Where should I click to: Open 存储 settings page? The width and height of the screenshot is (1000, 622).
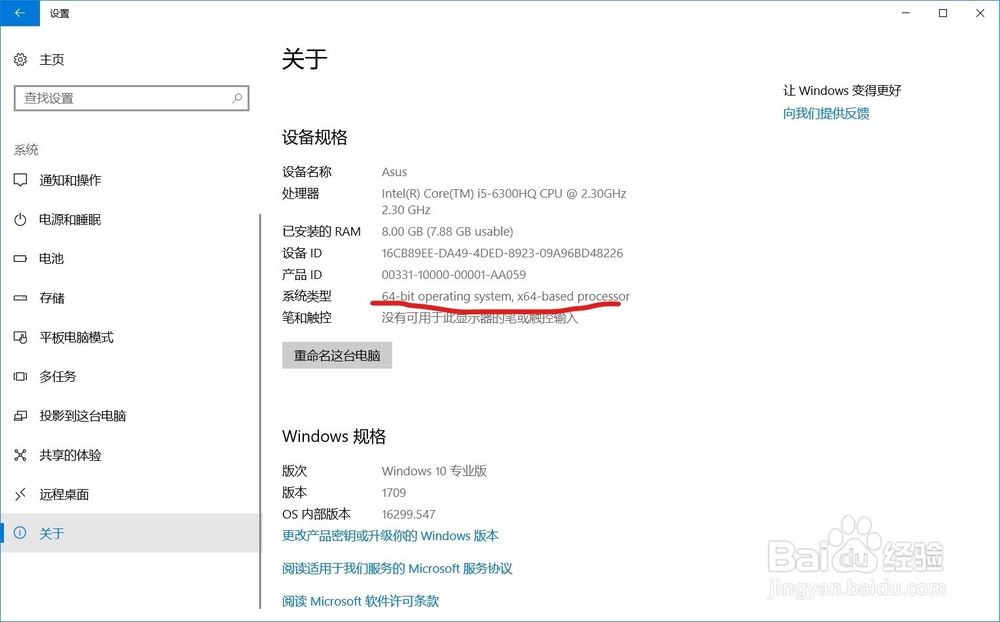52,298
